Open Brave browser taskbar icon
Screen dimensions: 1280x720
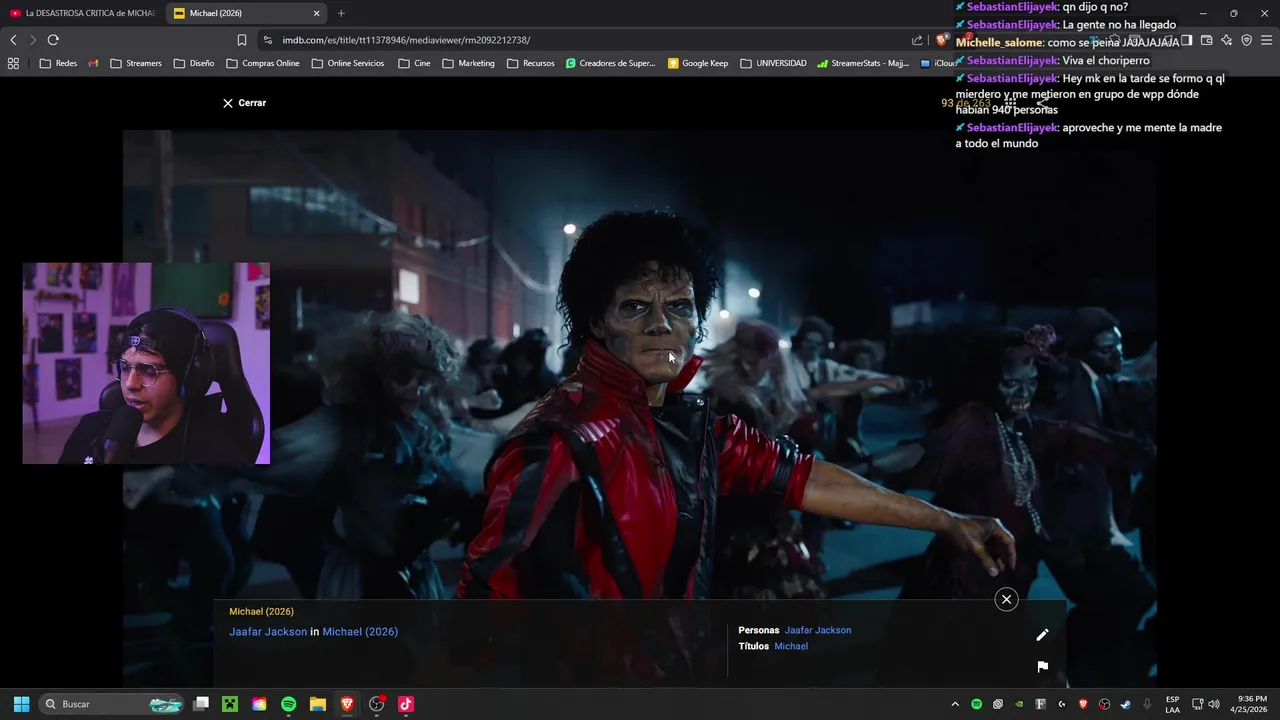point(347,704)
